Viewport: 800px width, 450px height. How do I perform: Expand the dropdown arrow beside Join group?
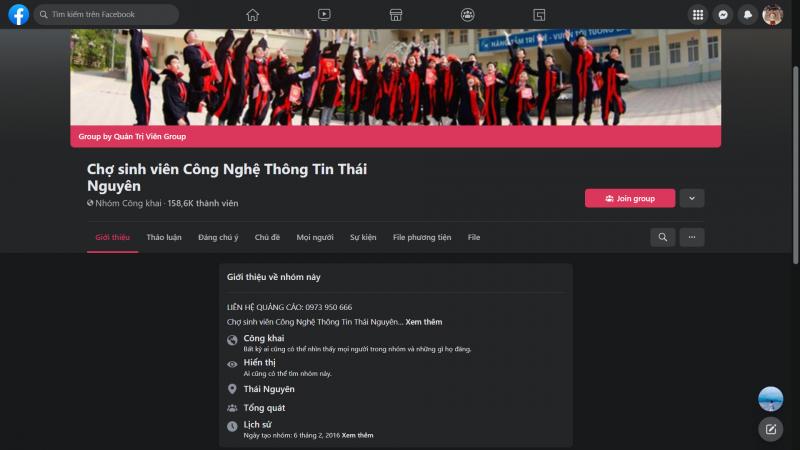692,198
